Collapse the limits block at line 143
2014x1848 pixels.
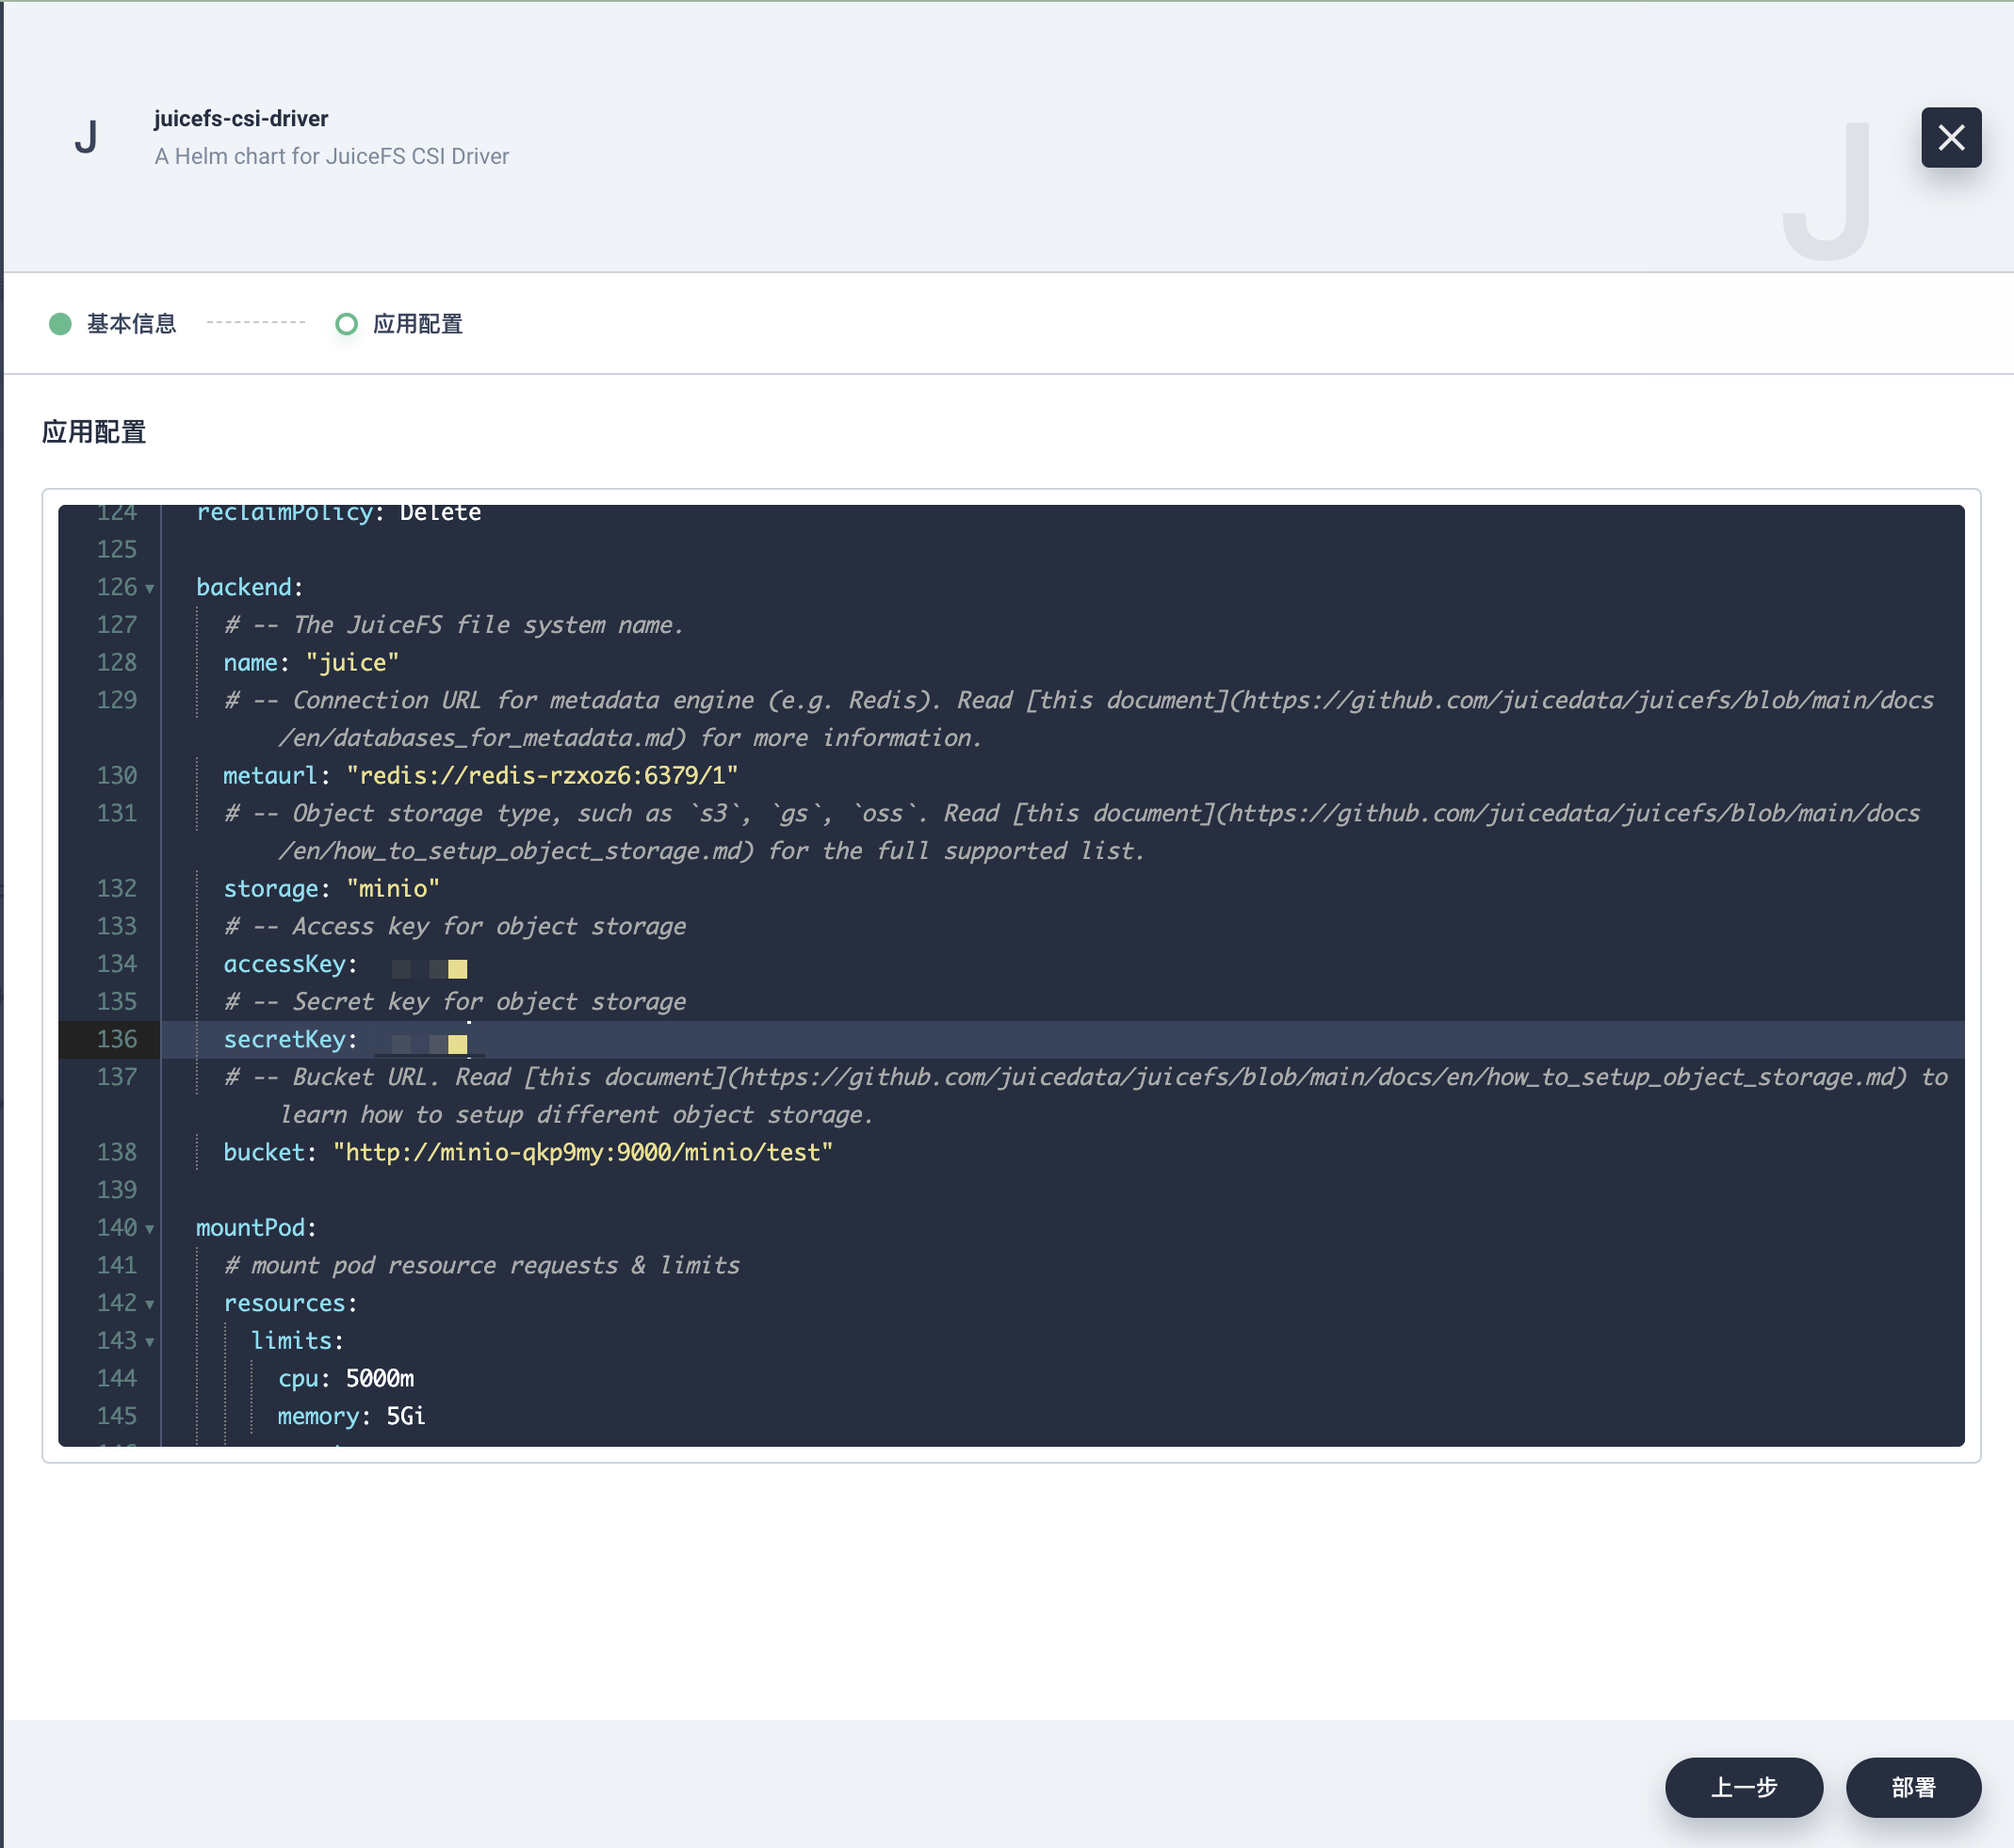[150, 1342]
